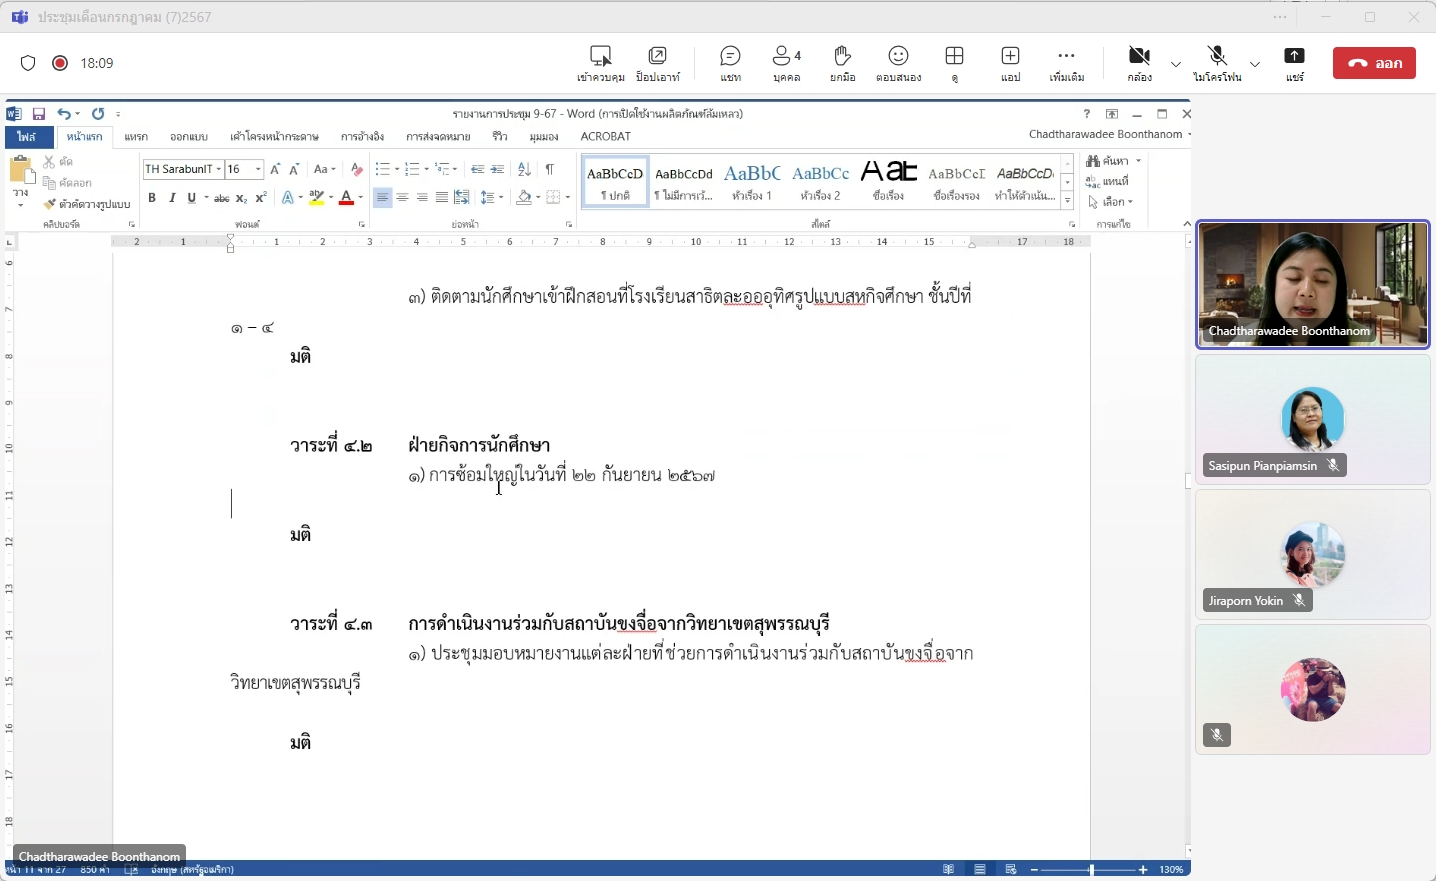Open the view (ดู) layout options
This screenshot has width=1436, height=881.
click(955, 63)
